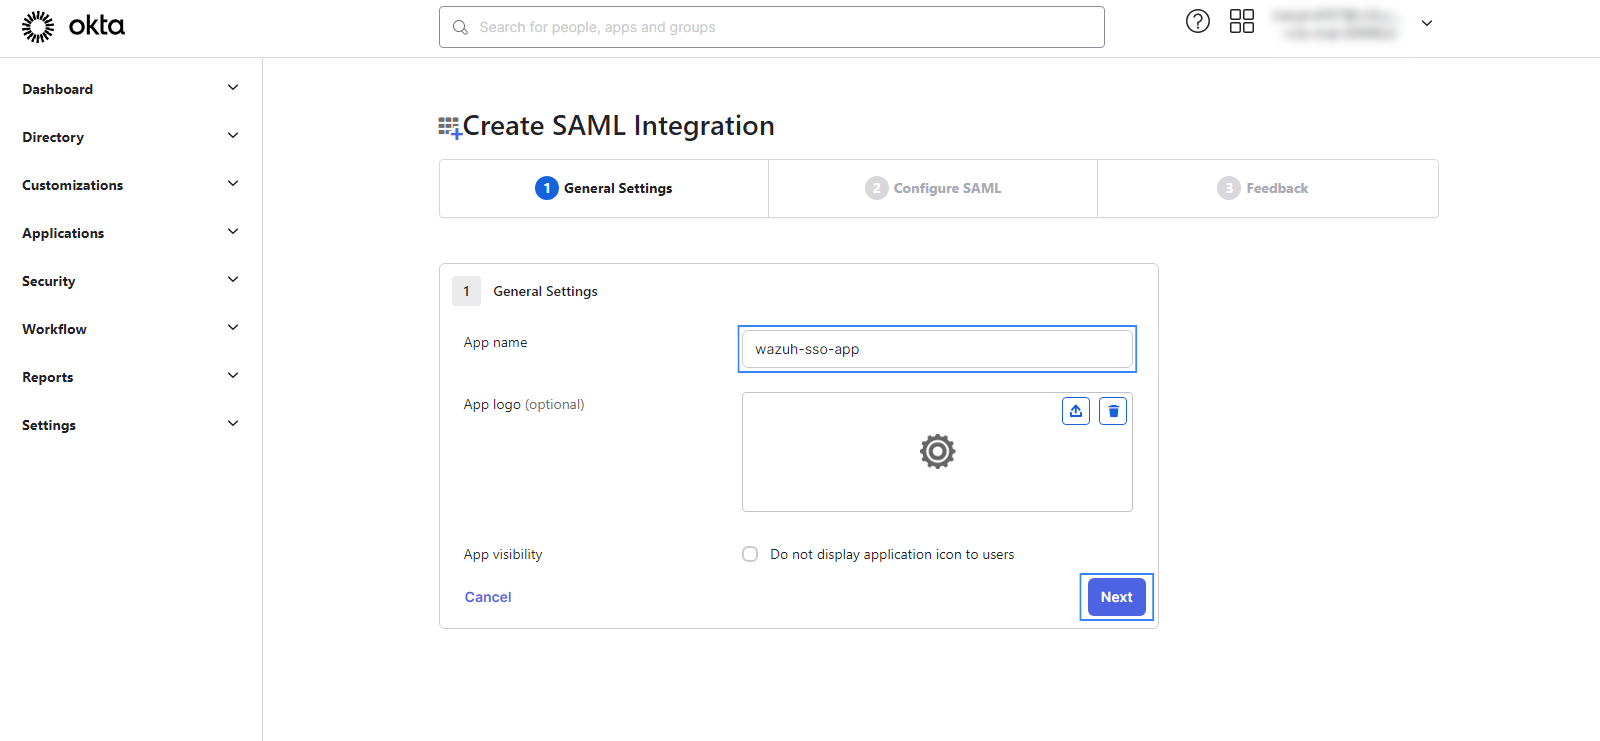Open the user account dropdown arrow

tap(1427, 23)
